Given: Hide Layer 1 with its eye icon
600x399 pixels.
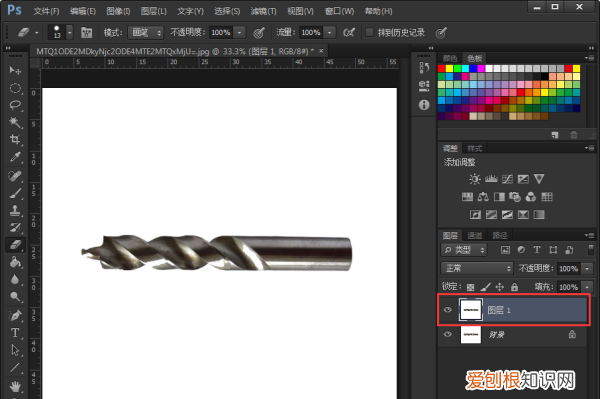Looking at the screenshot, I should coord(448,310).
